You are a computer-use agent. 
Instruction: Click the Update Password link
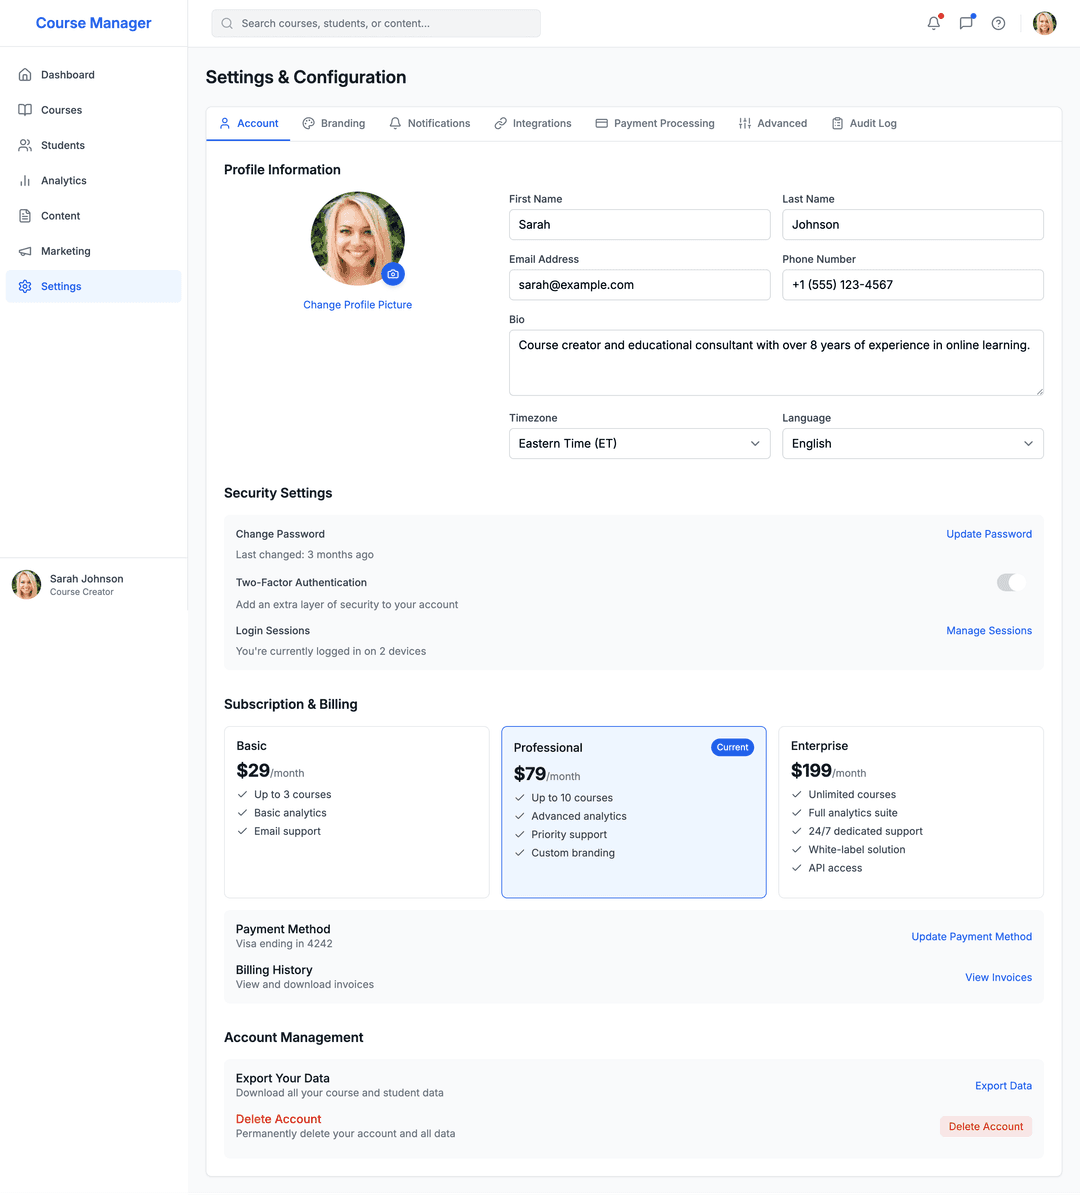click(x=988, y=534)
